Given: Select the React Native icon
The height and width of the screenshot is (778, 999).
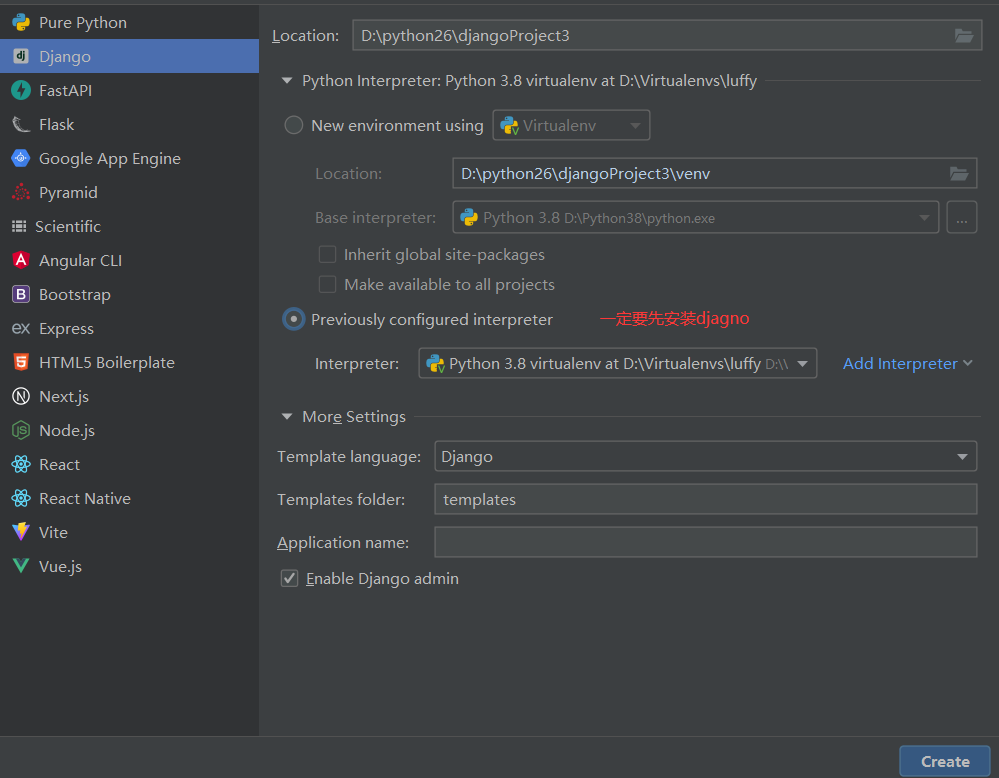Looking at the screenshot, I should pyautogui.click(x=20, y=498).
